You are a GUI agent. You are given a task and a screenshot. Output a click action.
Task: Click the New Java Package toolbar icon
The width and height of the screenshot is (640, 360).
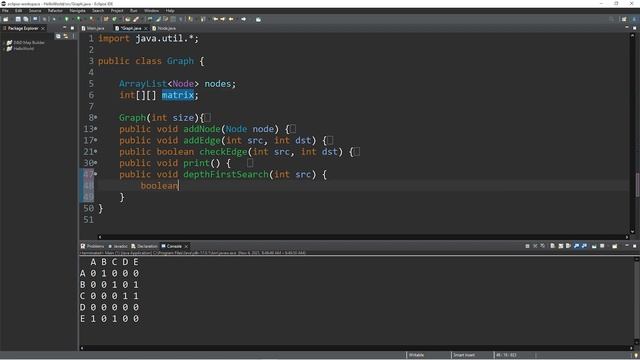[106, 19]
